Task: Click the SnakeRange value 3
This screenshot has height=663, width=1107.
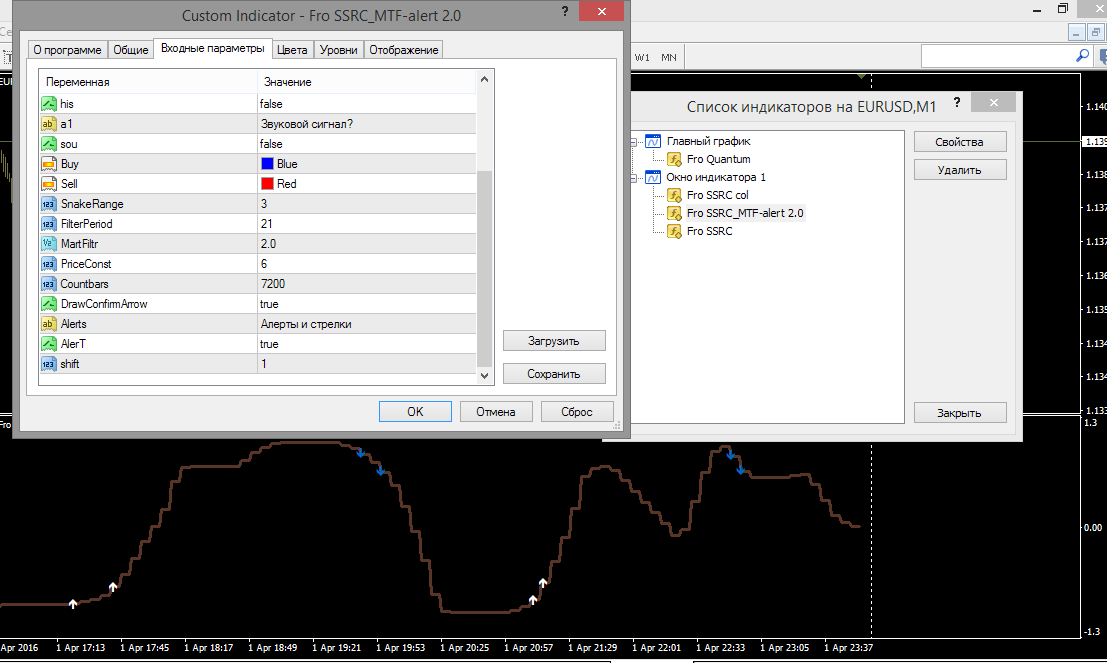Action: (366, 204)
